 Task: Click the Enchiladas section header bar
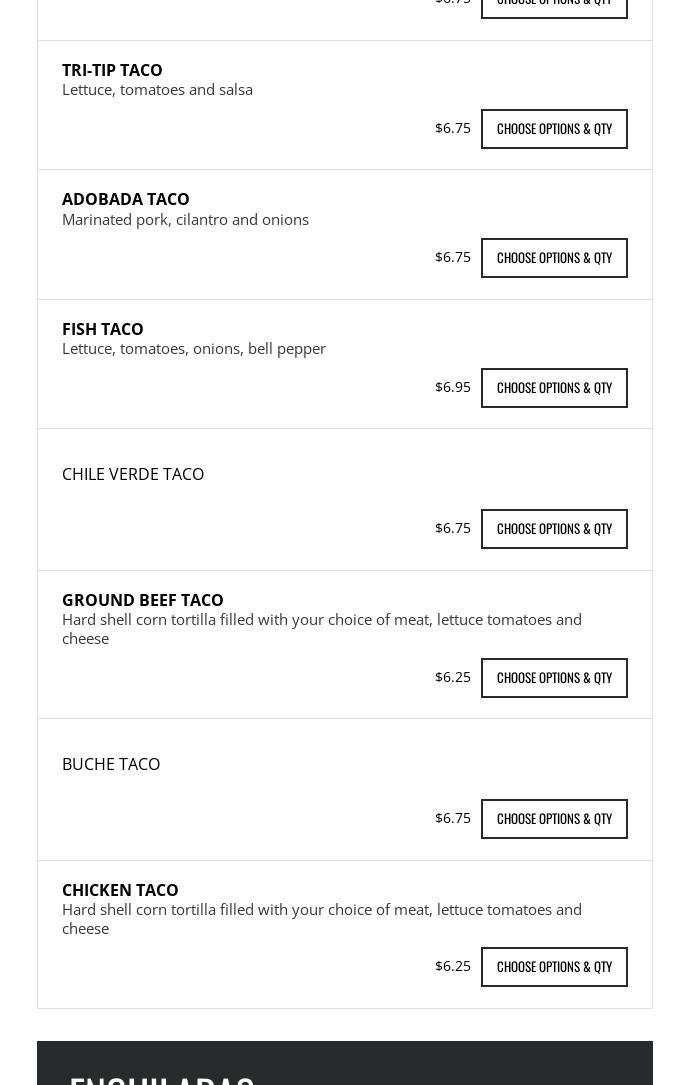(345, 1063)
